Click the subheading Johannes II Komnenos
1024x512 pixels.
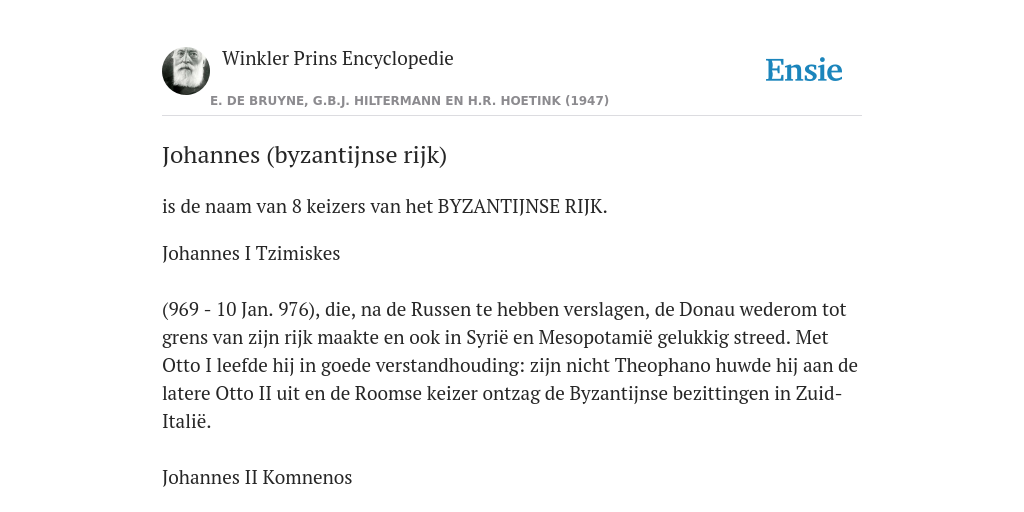[x=257, y=477]
